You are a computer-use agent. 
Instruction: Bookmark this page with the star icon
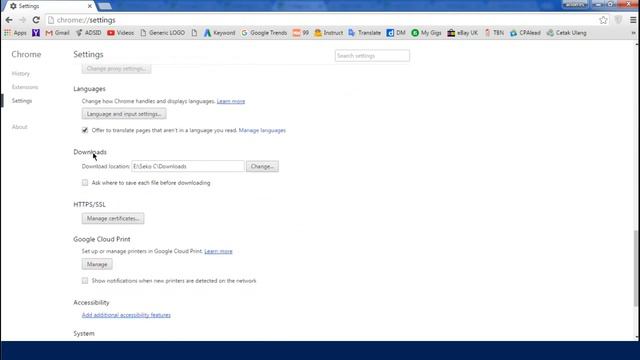coord(603,20)
